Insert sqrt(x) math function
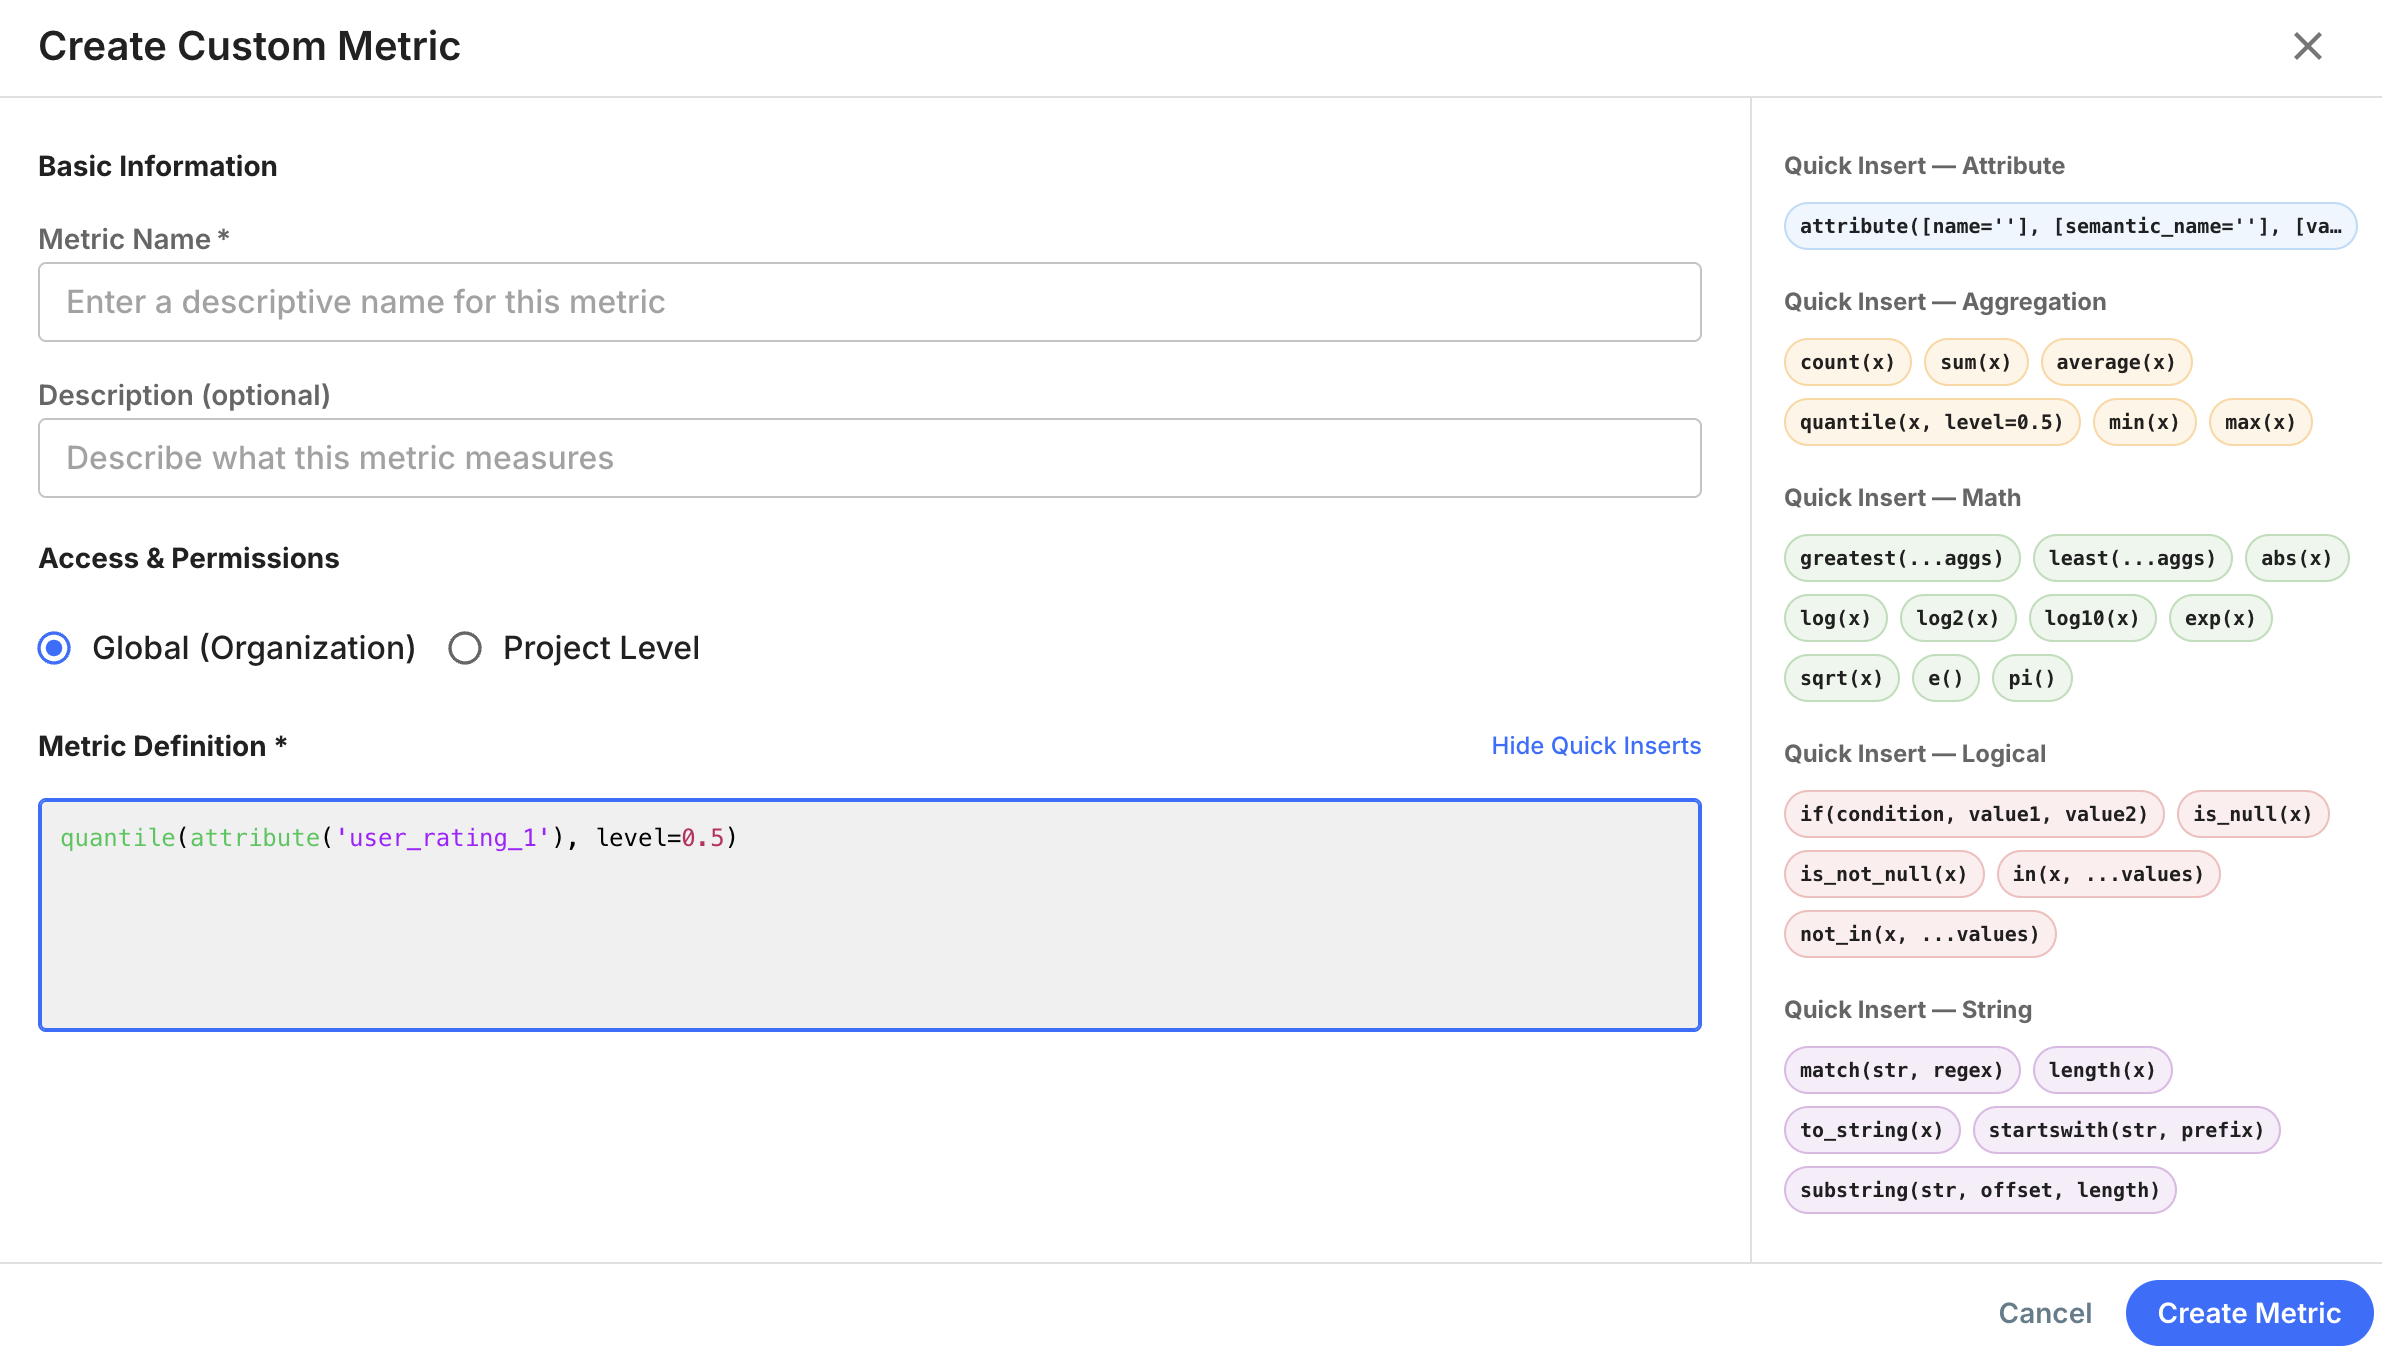2382x1362 pixels. point(1841,678)
